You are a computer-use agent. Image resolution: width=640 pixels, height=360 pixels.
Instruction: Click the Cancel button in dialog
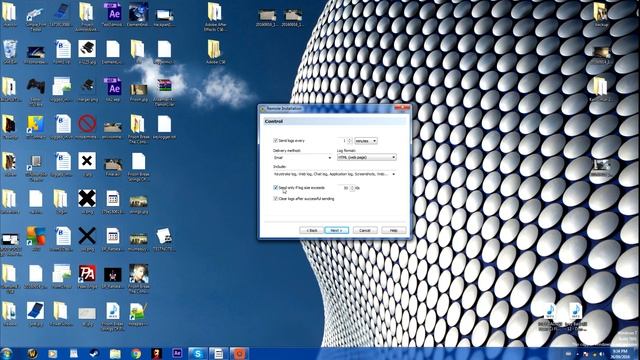pos(365,231)
